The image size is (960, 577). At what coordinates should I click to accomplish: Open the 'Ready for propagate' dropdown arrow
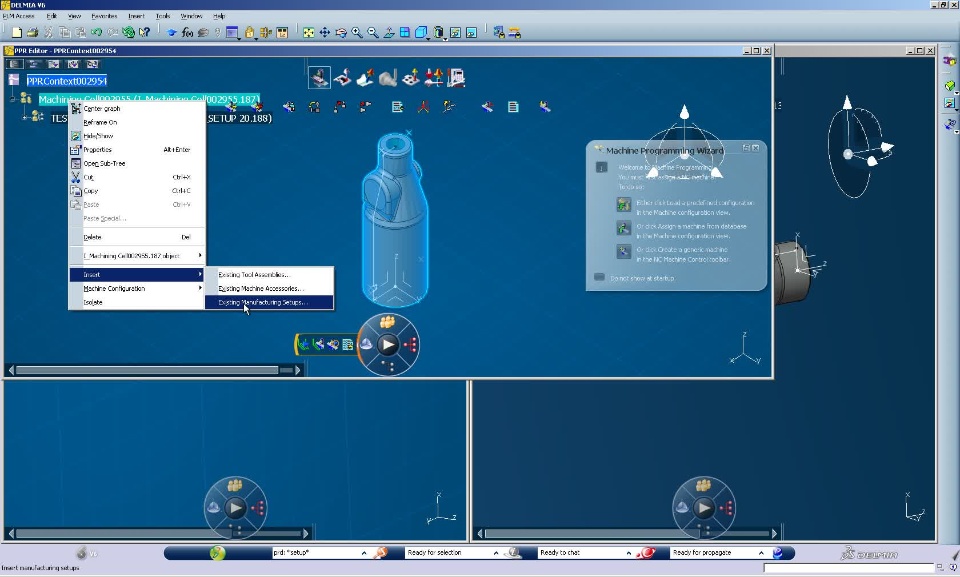[761, 553]
